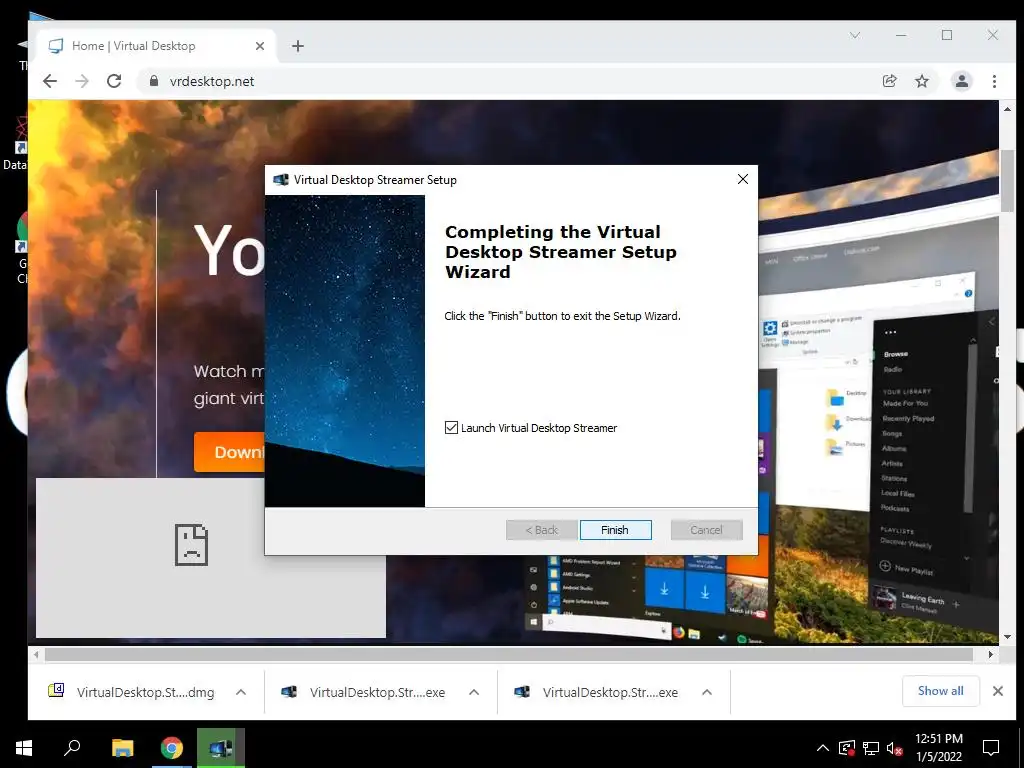This screenshot has height=768, width=1024.
Task: Click the sad-face broken page icon
Action: [191, 545]
